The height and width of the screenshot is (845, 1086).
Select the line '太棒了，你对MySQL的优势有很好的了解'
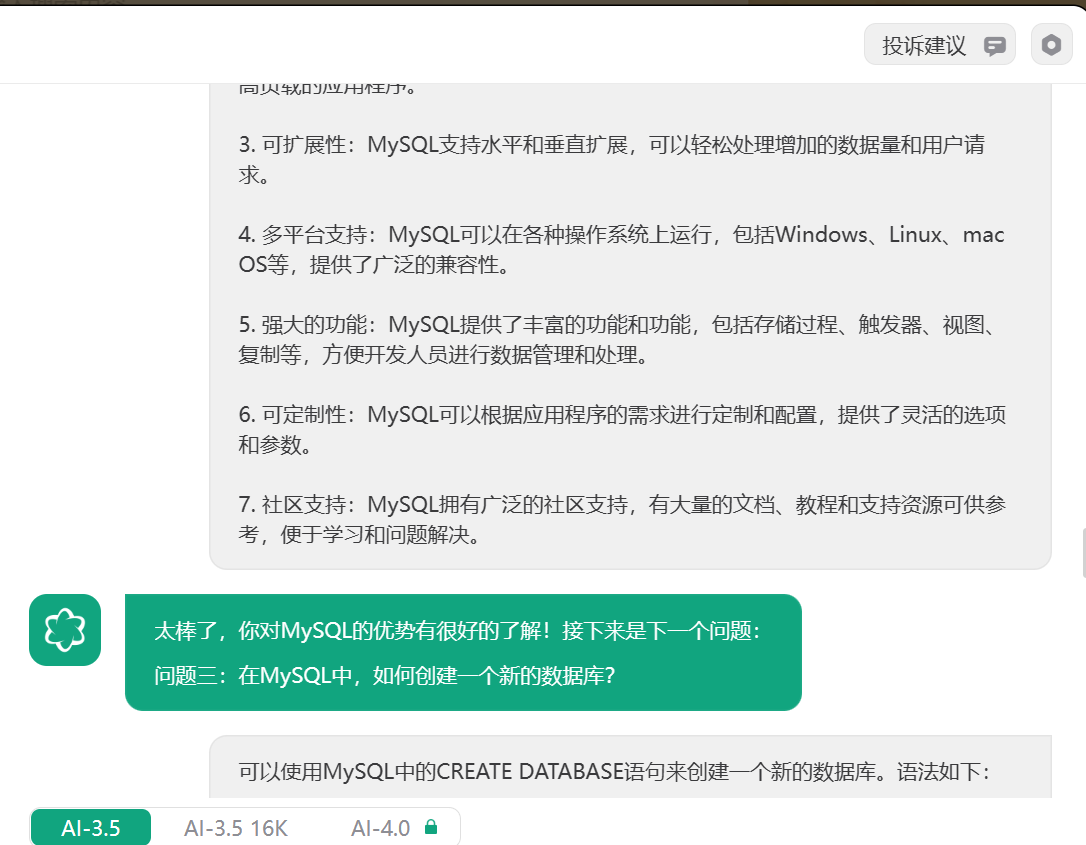click(x=457, y=631)
